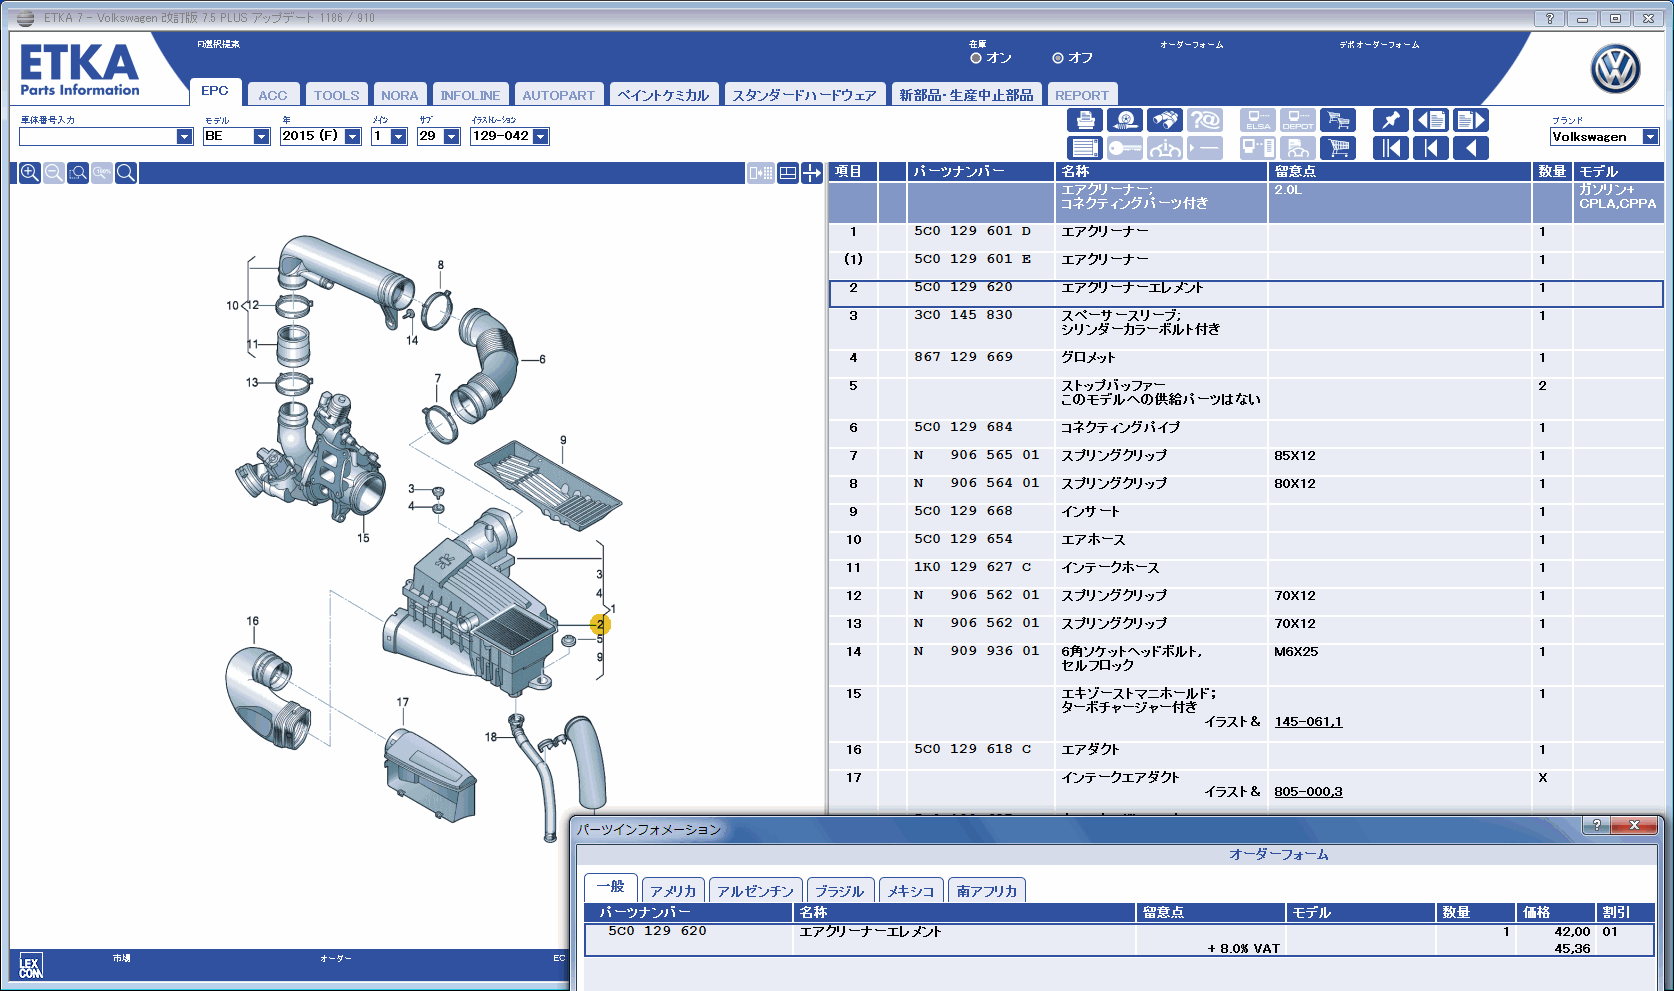
Task: Open the INFOLINE tab
Action: [x=470, y=95]
